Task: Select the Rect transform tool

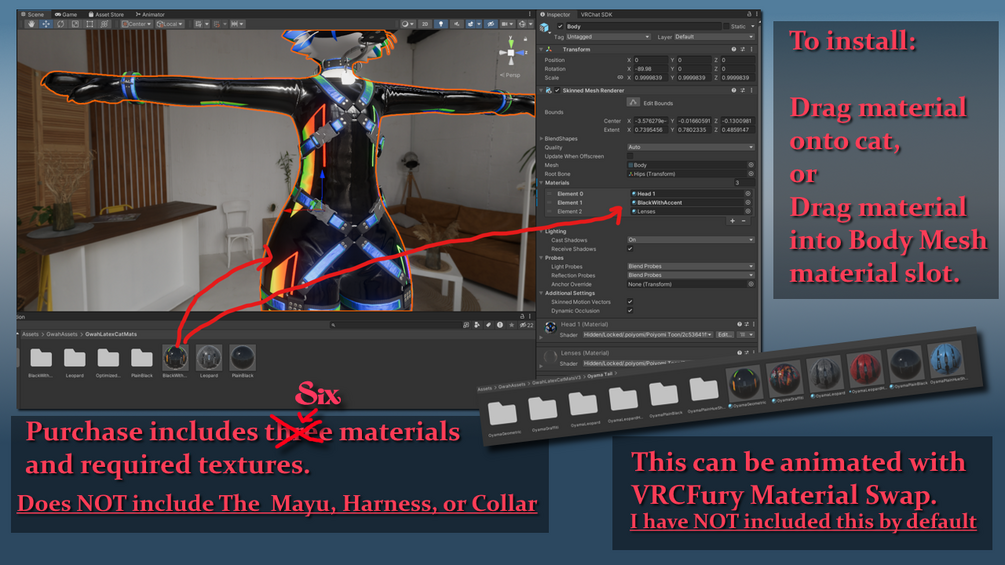Action: pos(90,24)
